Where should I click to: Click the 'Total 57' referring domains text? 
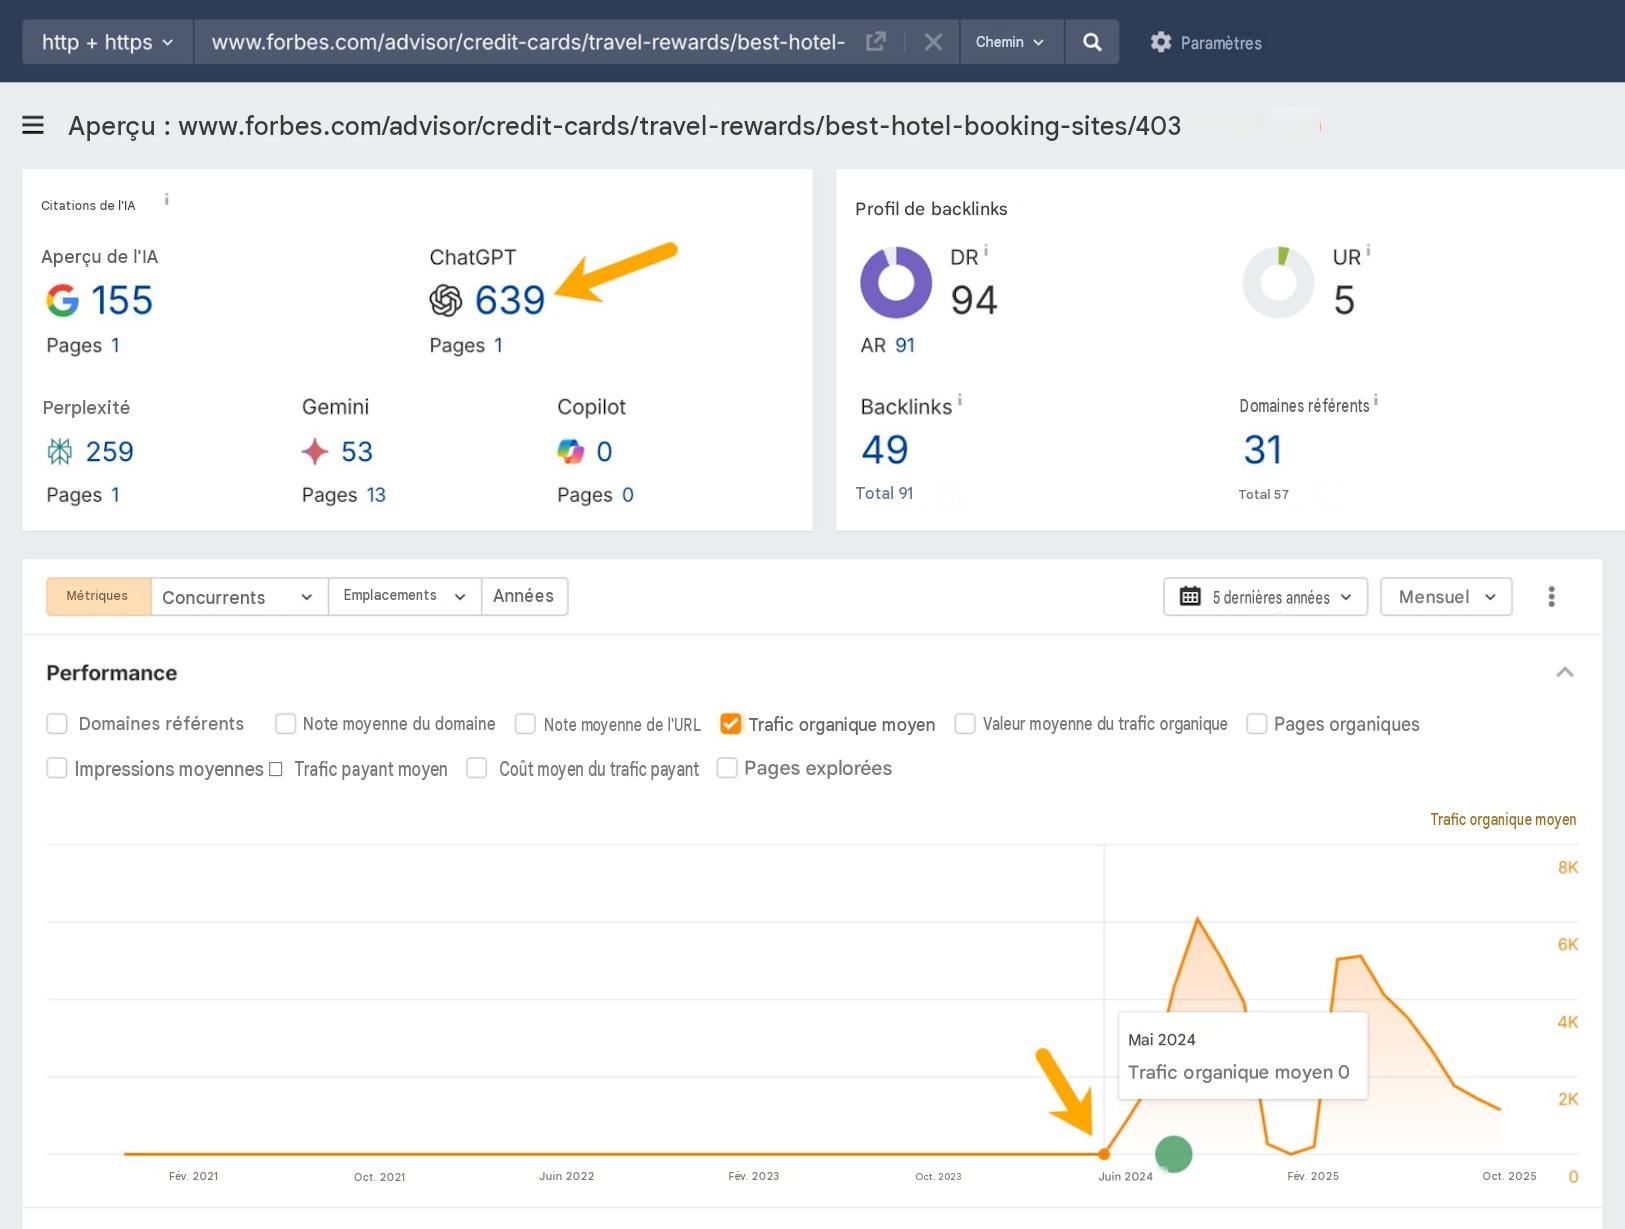[1263, 494]
